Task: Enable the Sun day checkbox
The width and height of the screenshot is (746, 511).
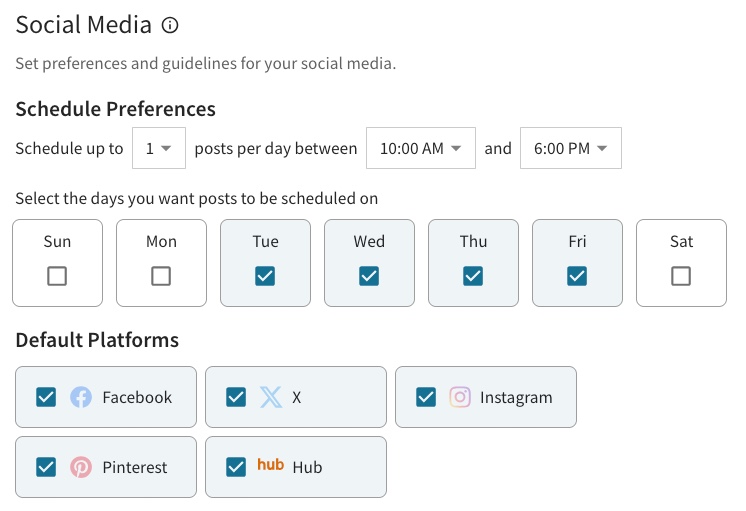Action: pyautogui.click(x=57, y=276)
